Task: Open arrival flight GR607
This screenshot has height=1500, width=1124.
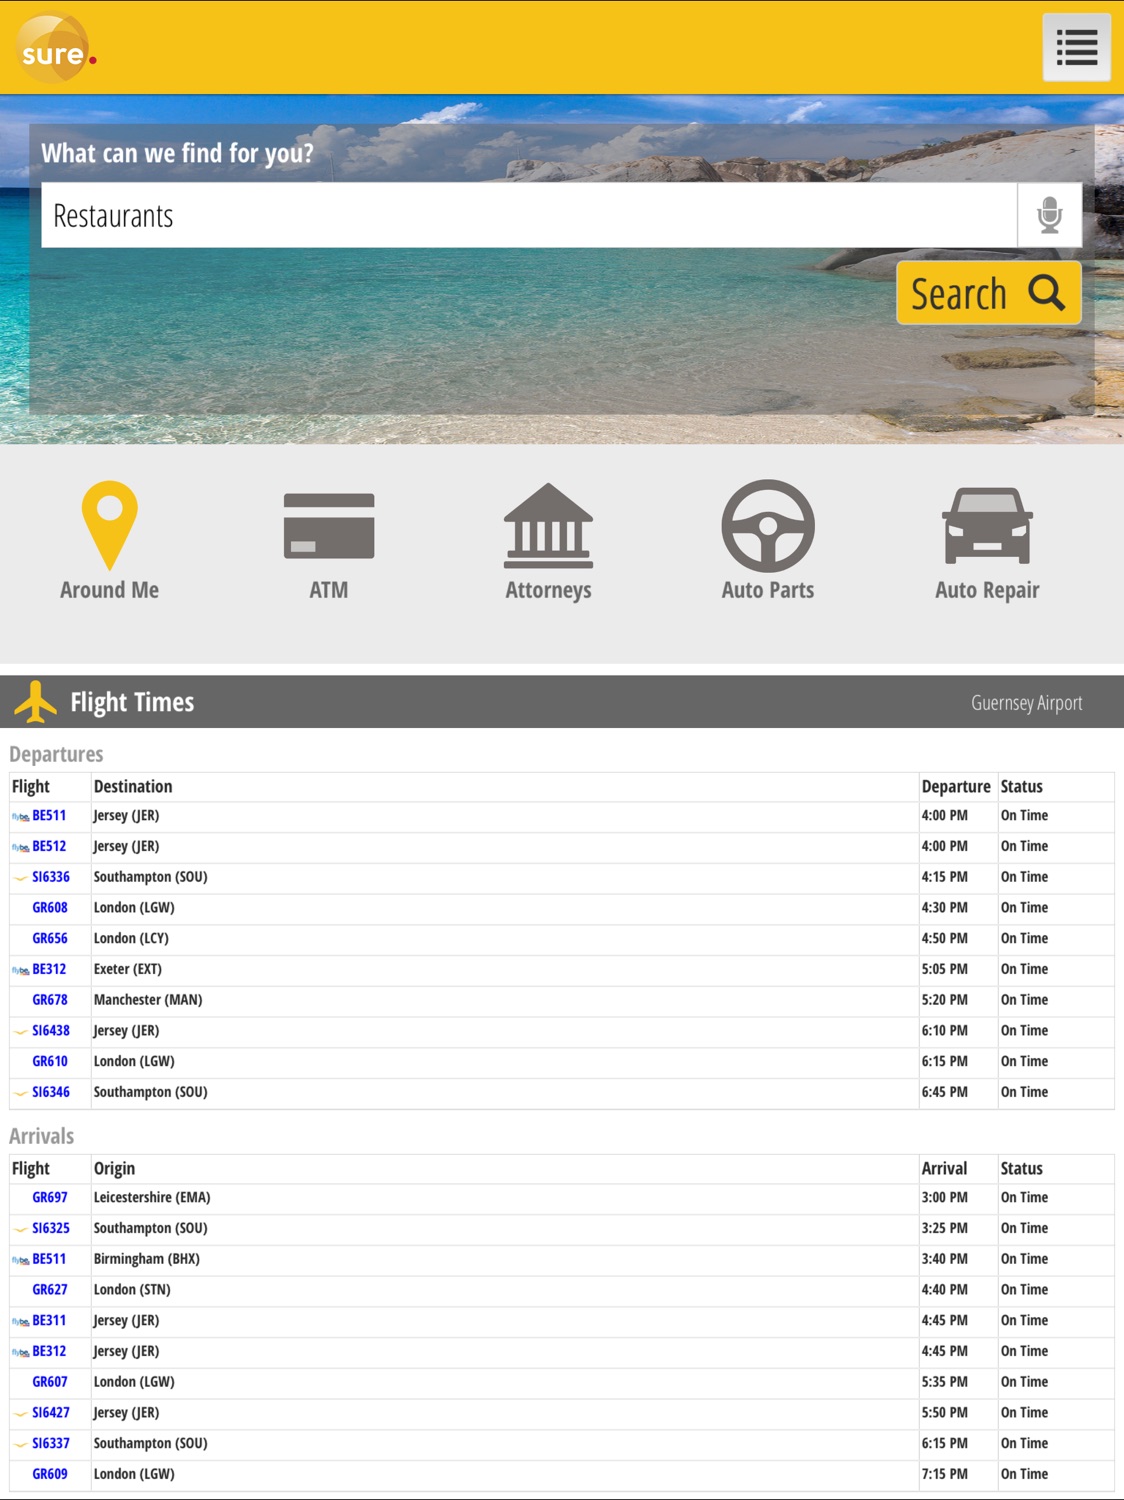Action: [x=50, y=1383]
